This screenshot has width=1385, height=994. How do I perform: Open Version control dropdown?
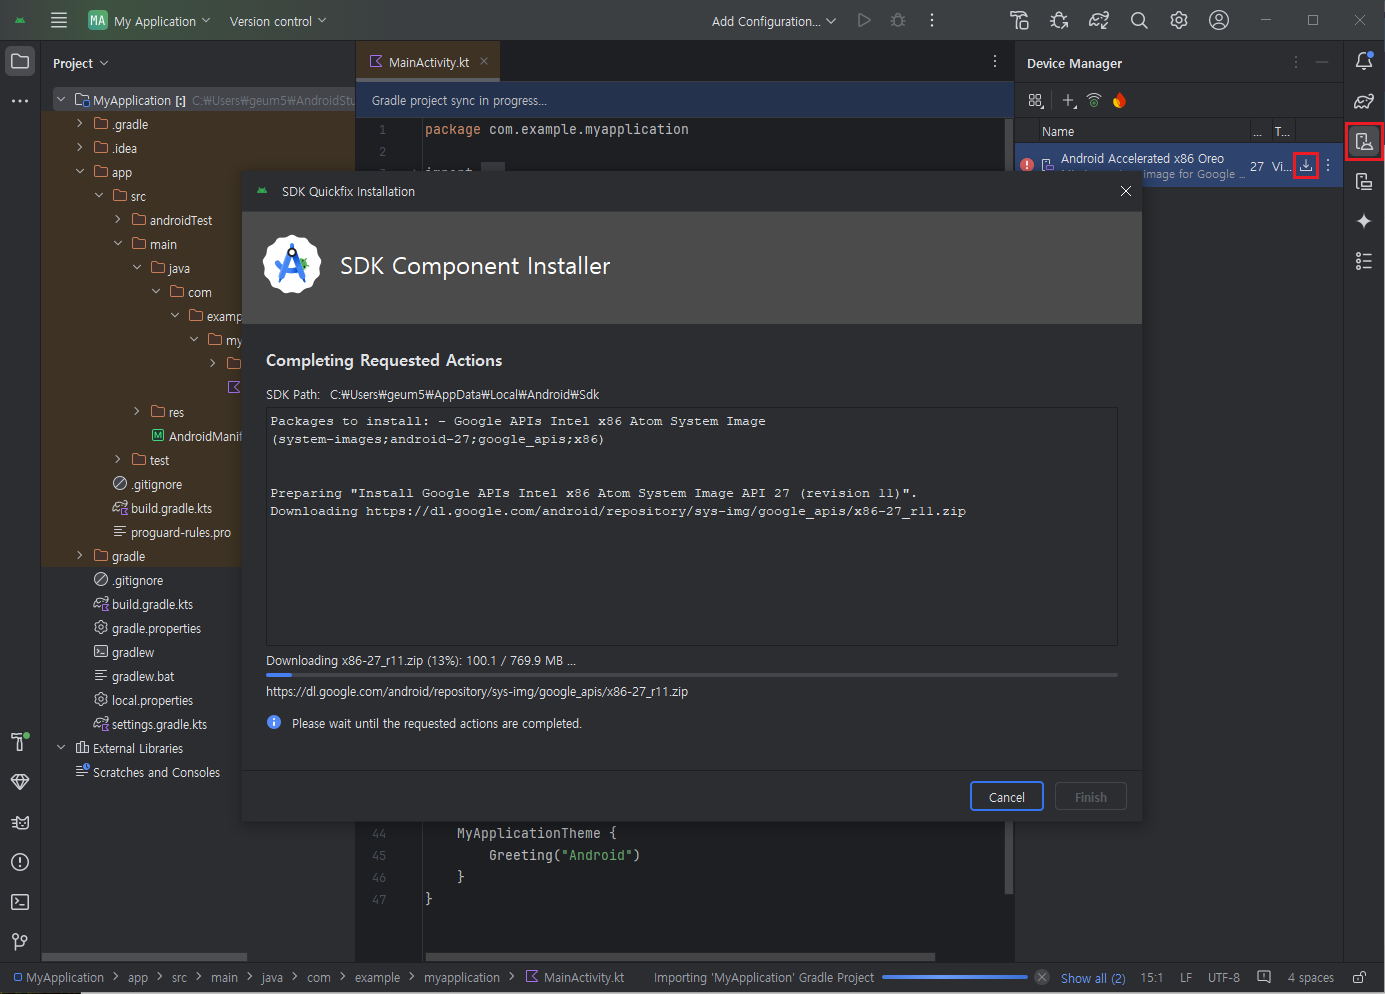tap(278, 21)
